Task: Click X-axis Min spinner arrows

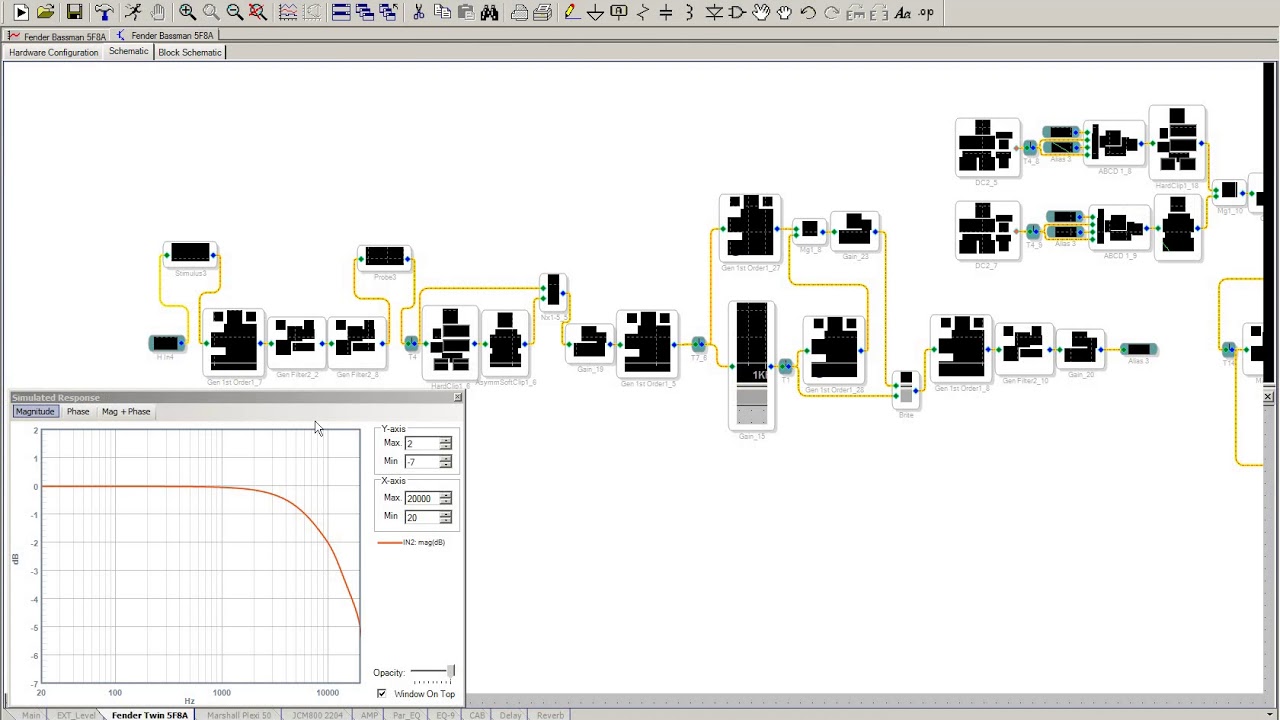Action: (x=445, y=517)
